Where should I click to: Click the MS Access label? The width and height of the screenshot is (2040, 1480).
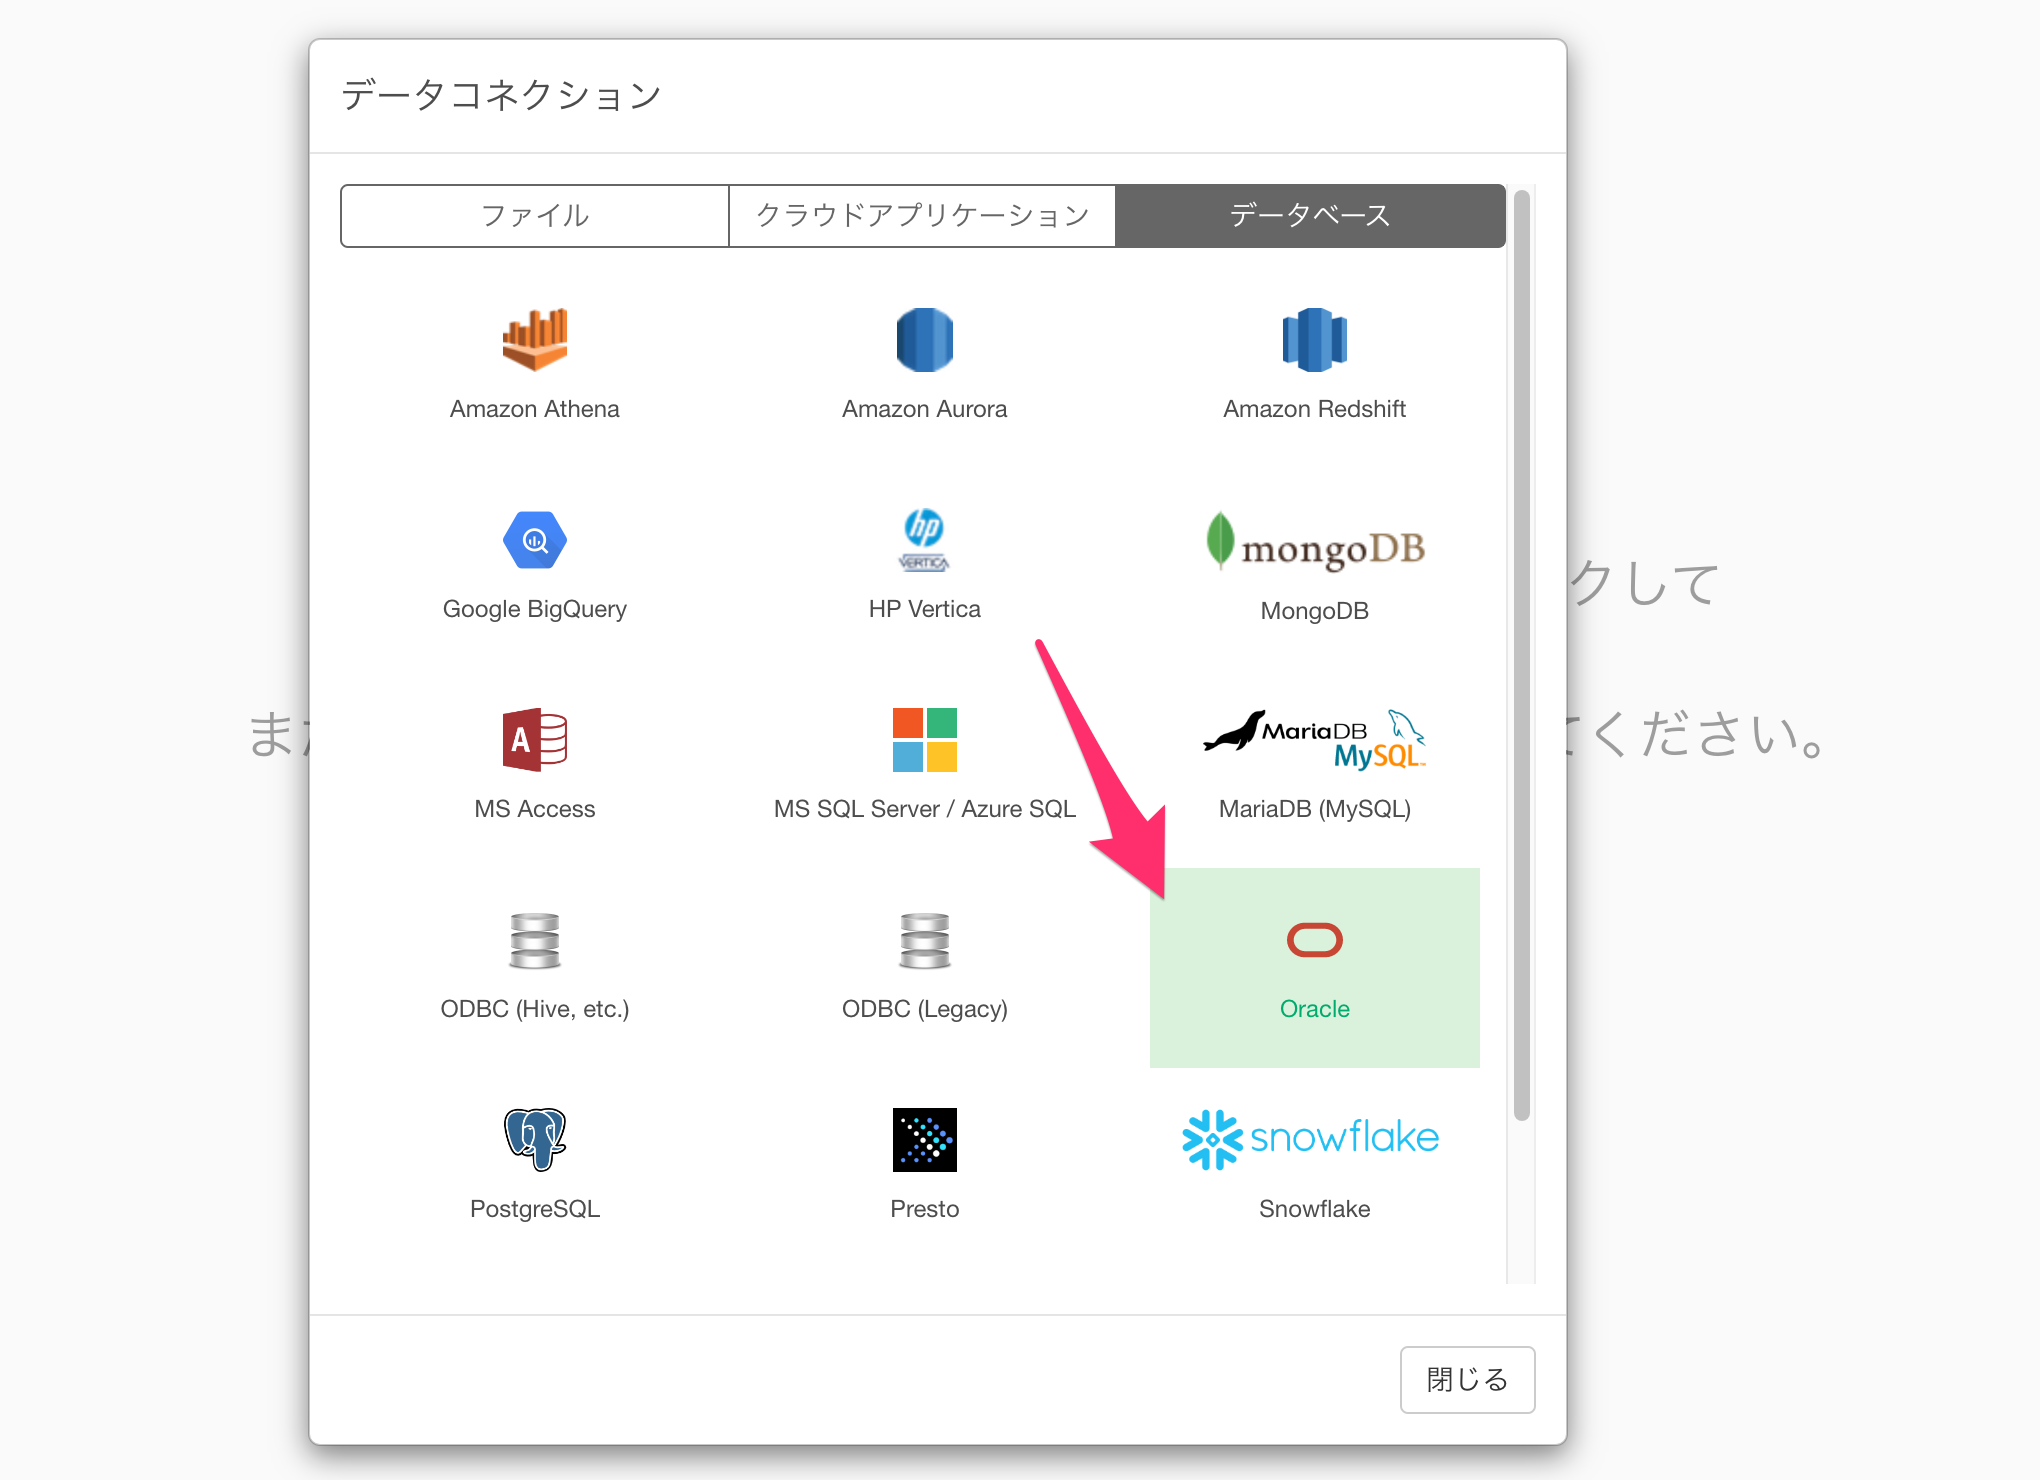(535, 809)
